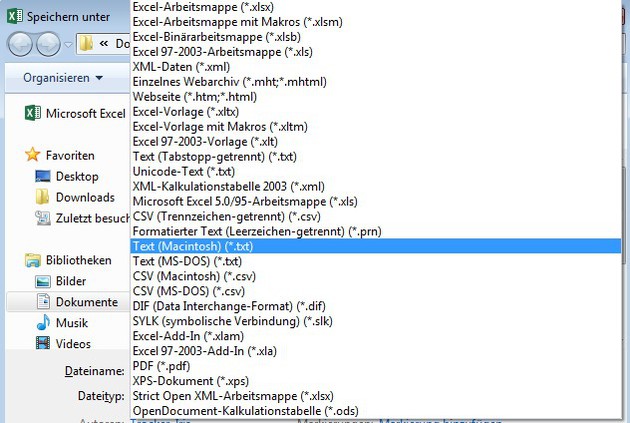Select PDF (*.pdf) file type
Screen dimensions: 630x423
pyautogui.click(x=376, y=366)
